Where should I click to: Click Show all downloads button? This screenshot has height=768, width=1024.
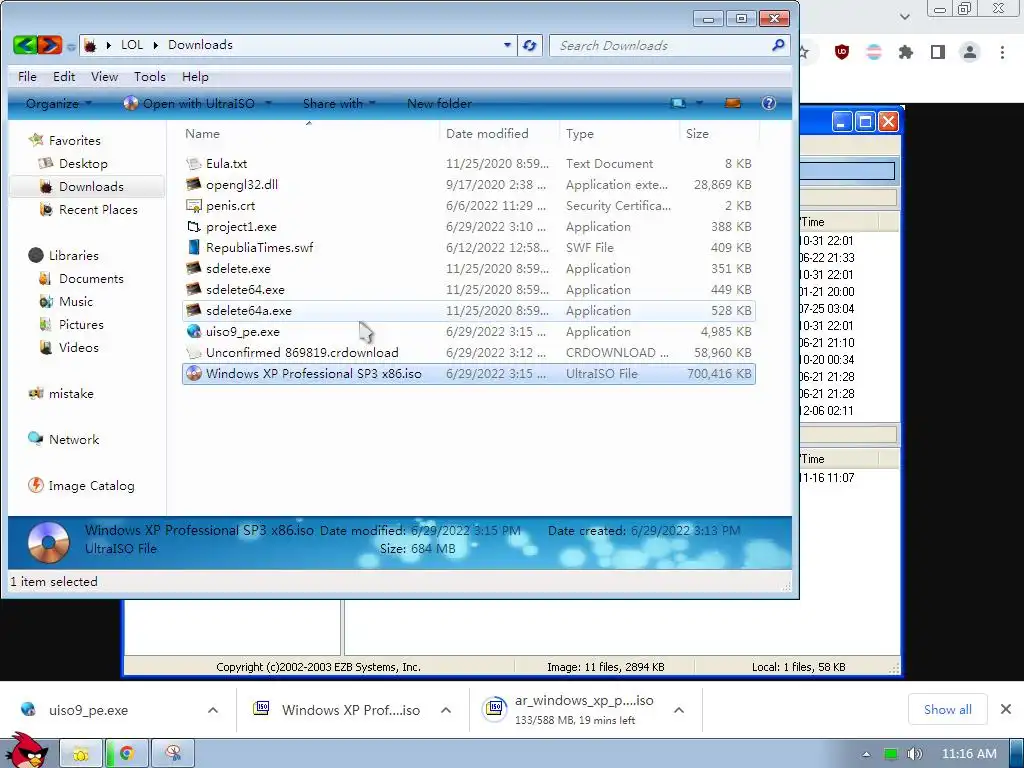[948, 709]
